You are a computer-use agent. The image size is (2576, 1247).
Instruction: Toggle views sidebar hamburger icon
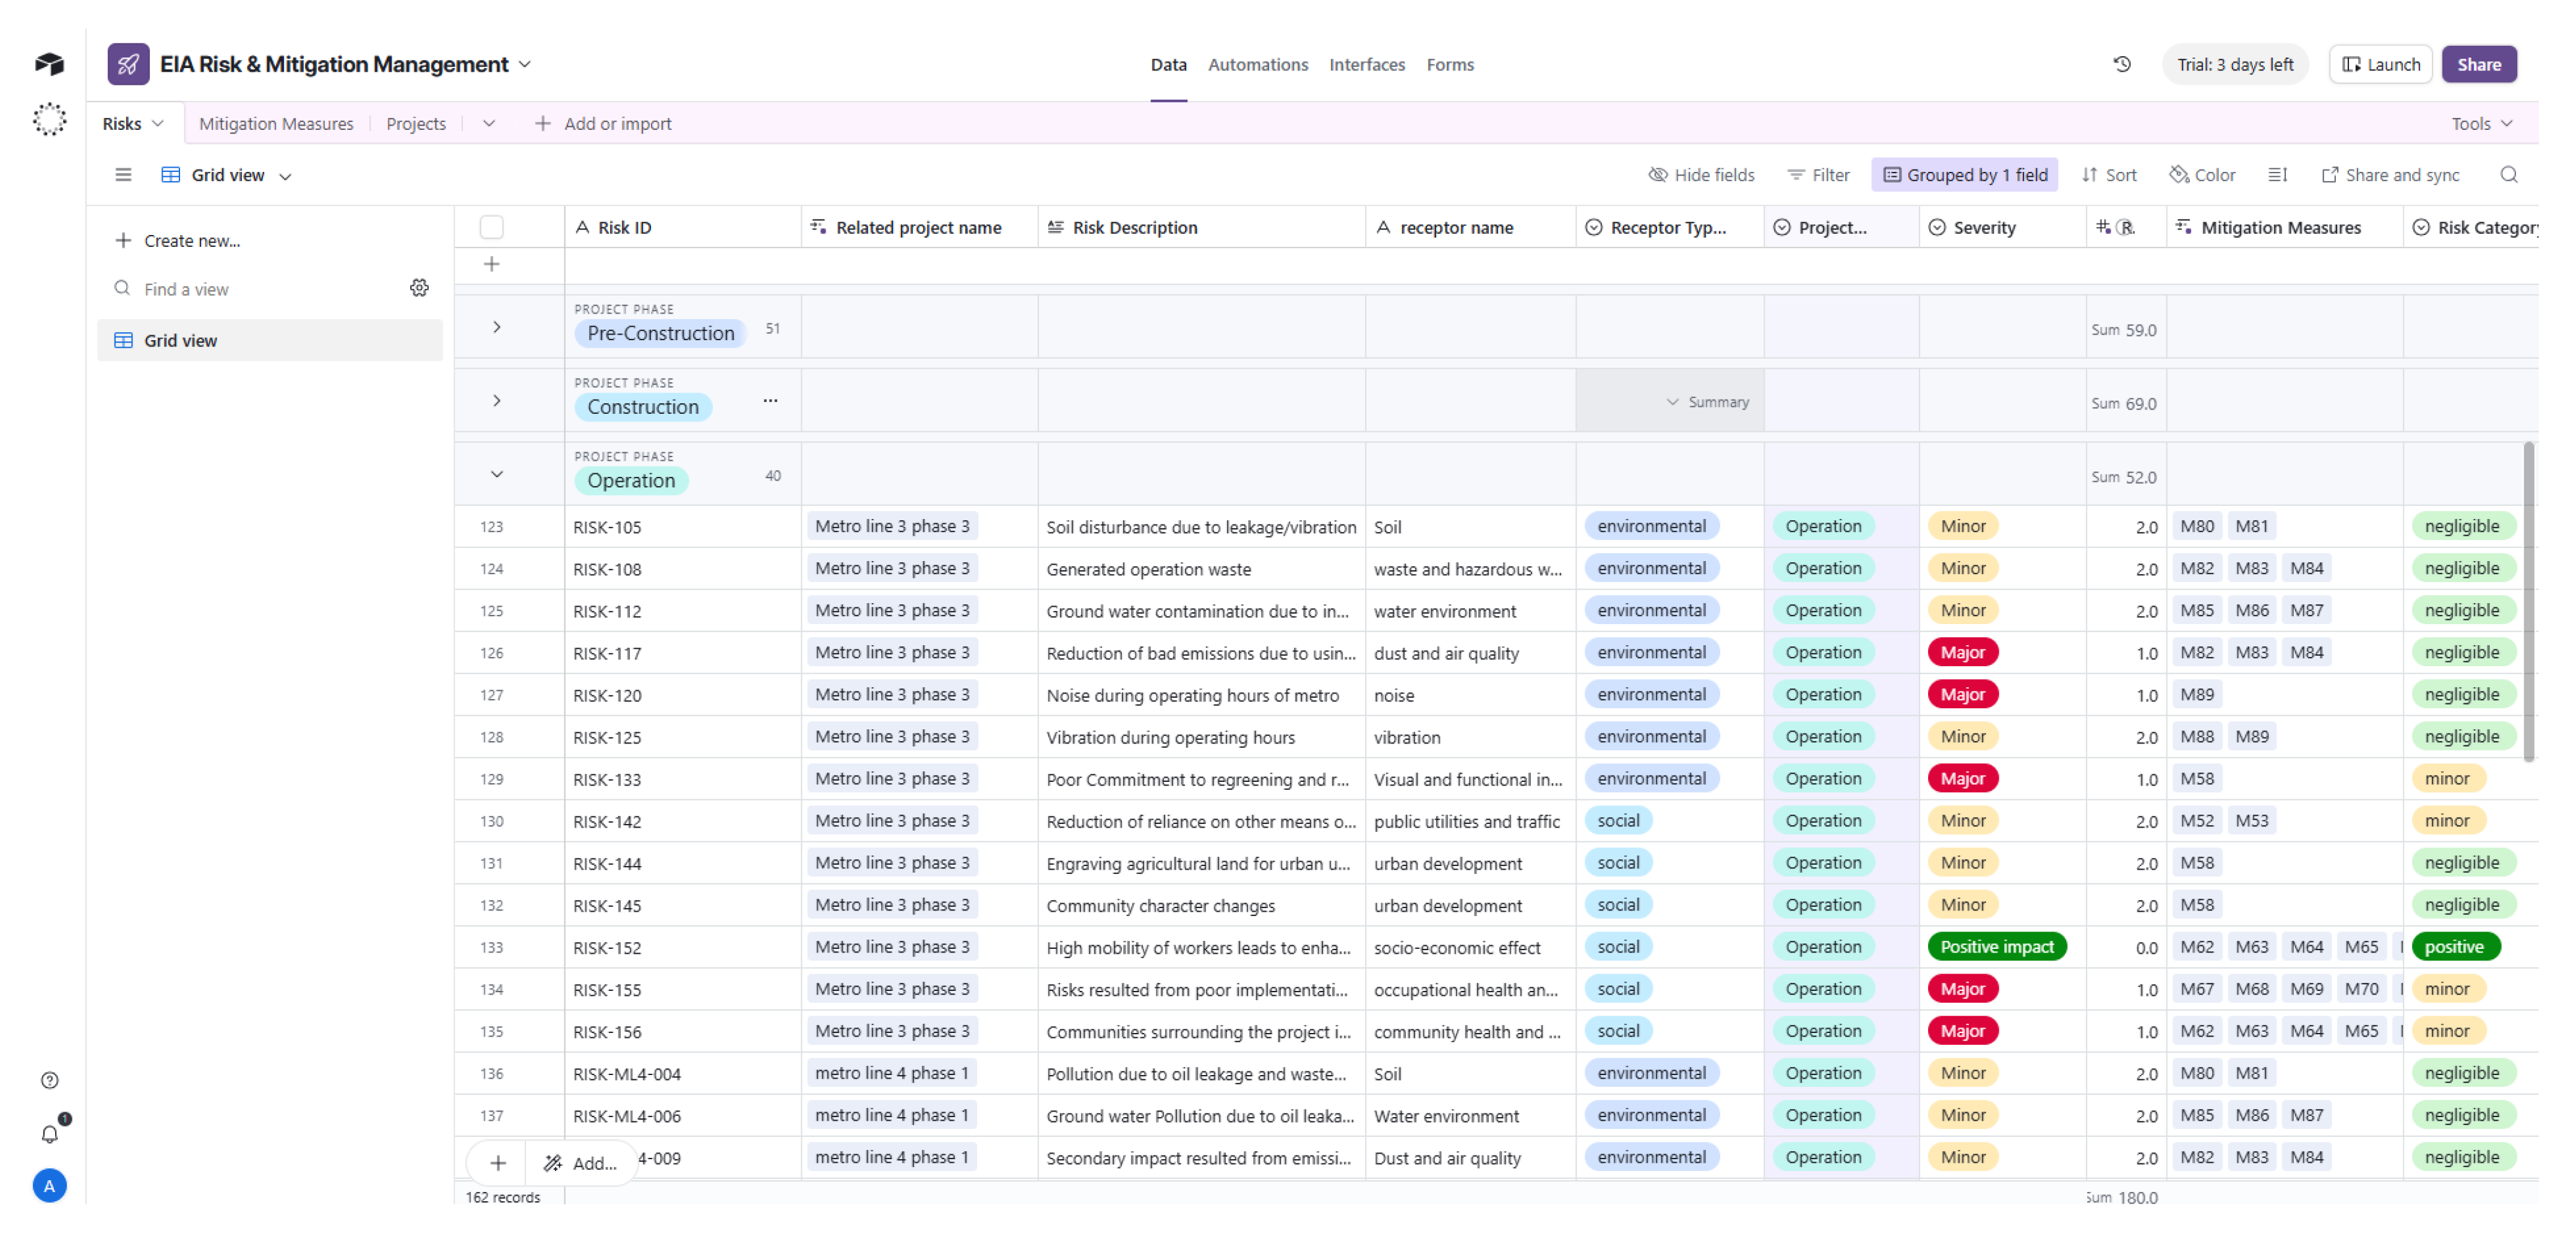(123, 175)
